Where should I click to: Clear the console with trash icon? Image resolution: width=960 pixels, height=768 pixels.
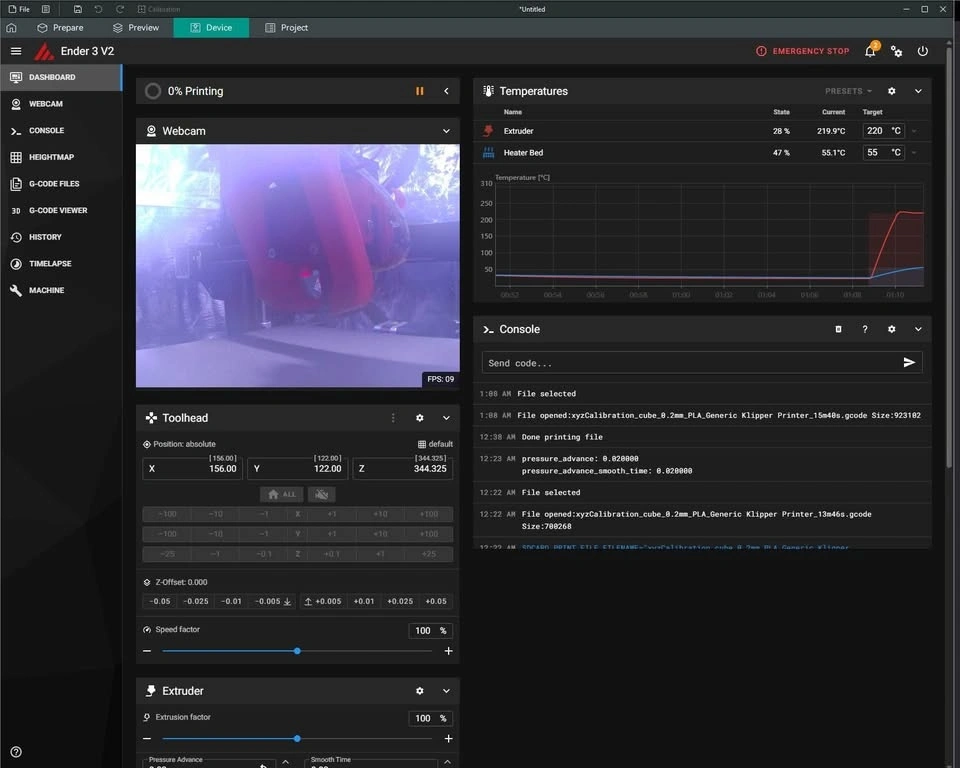click(839, 329)
